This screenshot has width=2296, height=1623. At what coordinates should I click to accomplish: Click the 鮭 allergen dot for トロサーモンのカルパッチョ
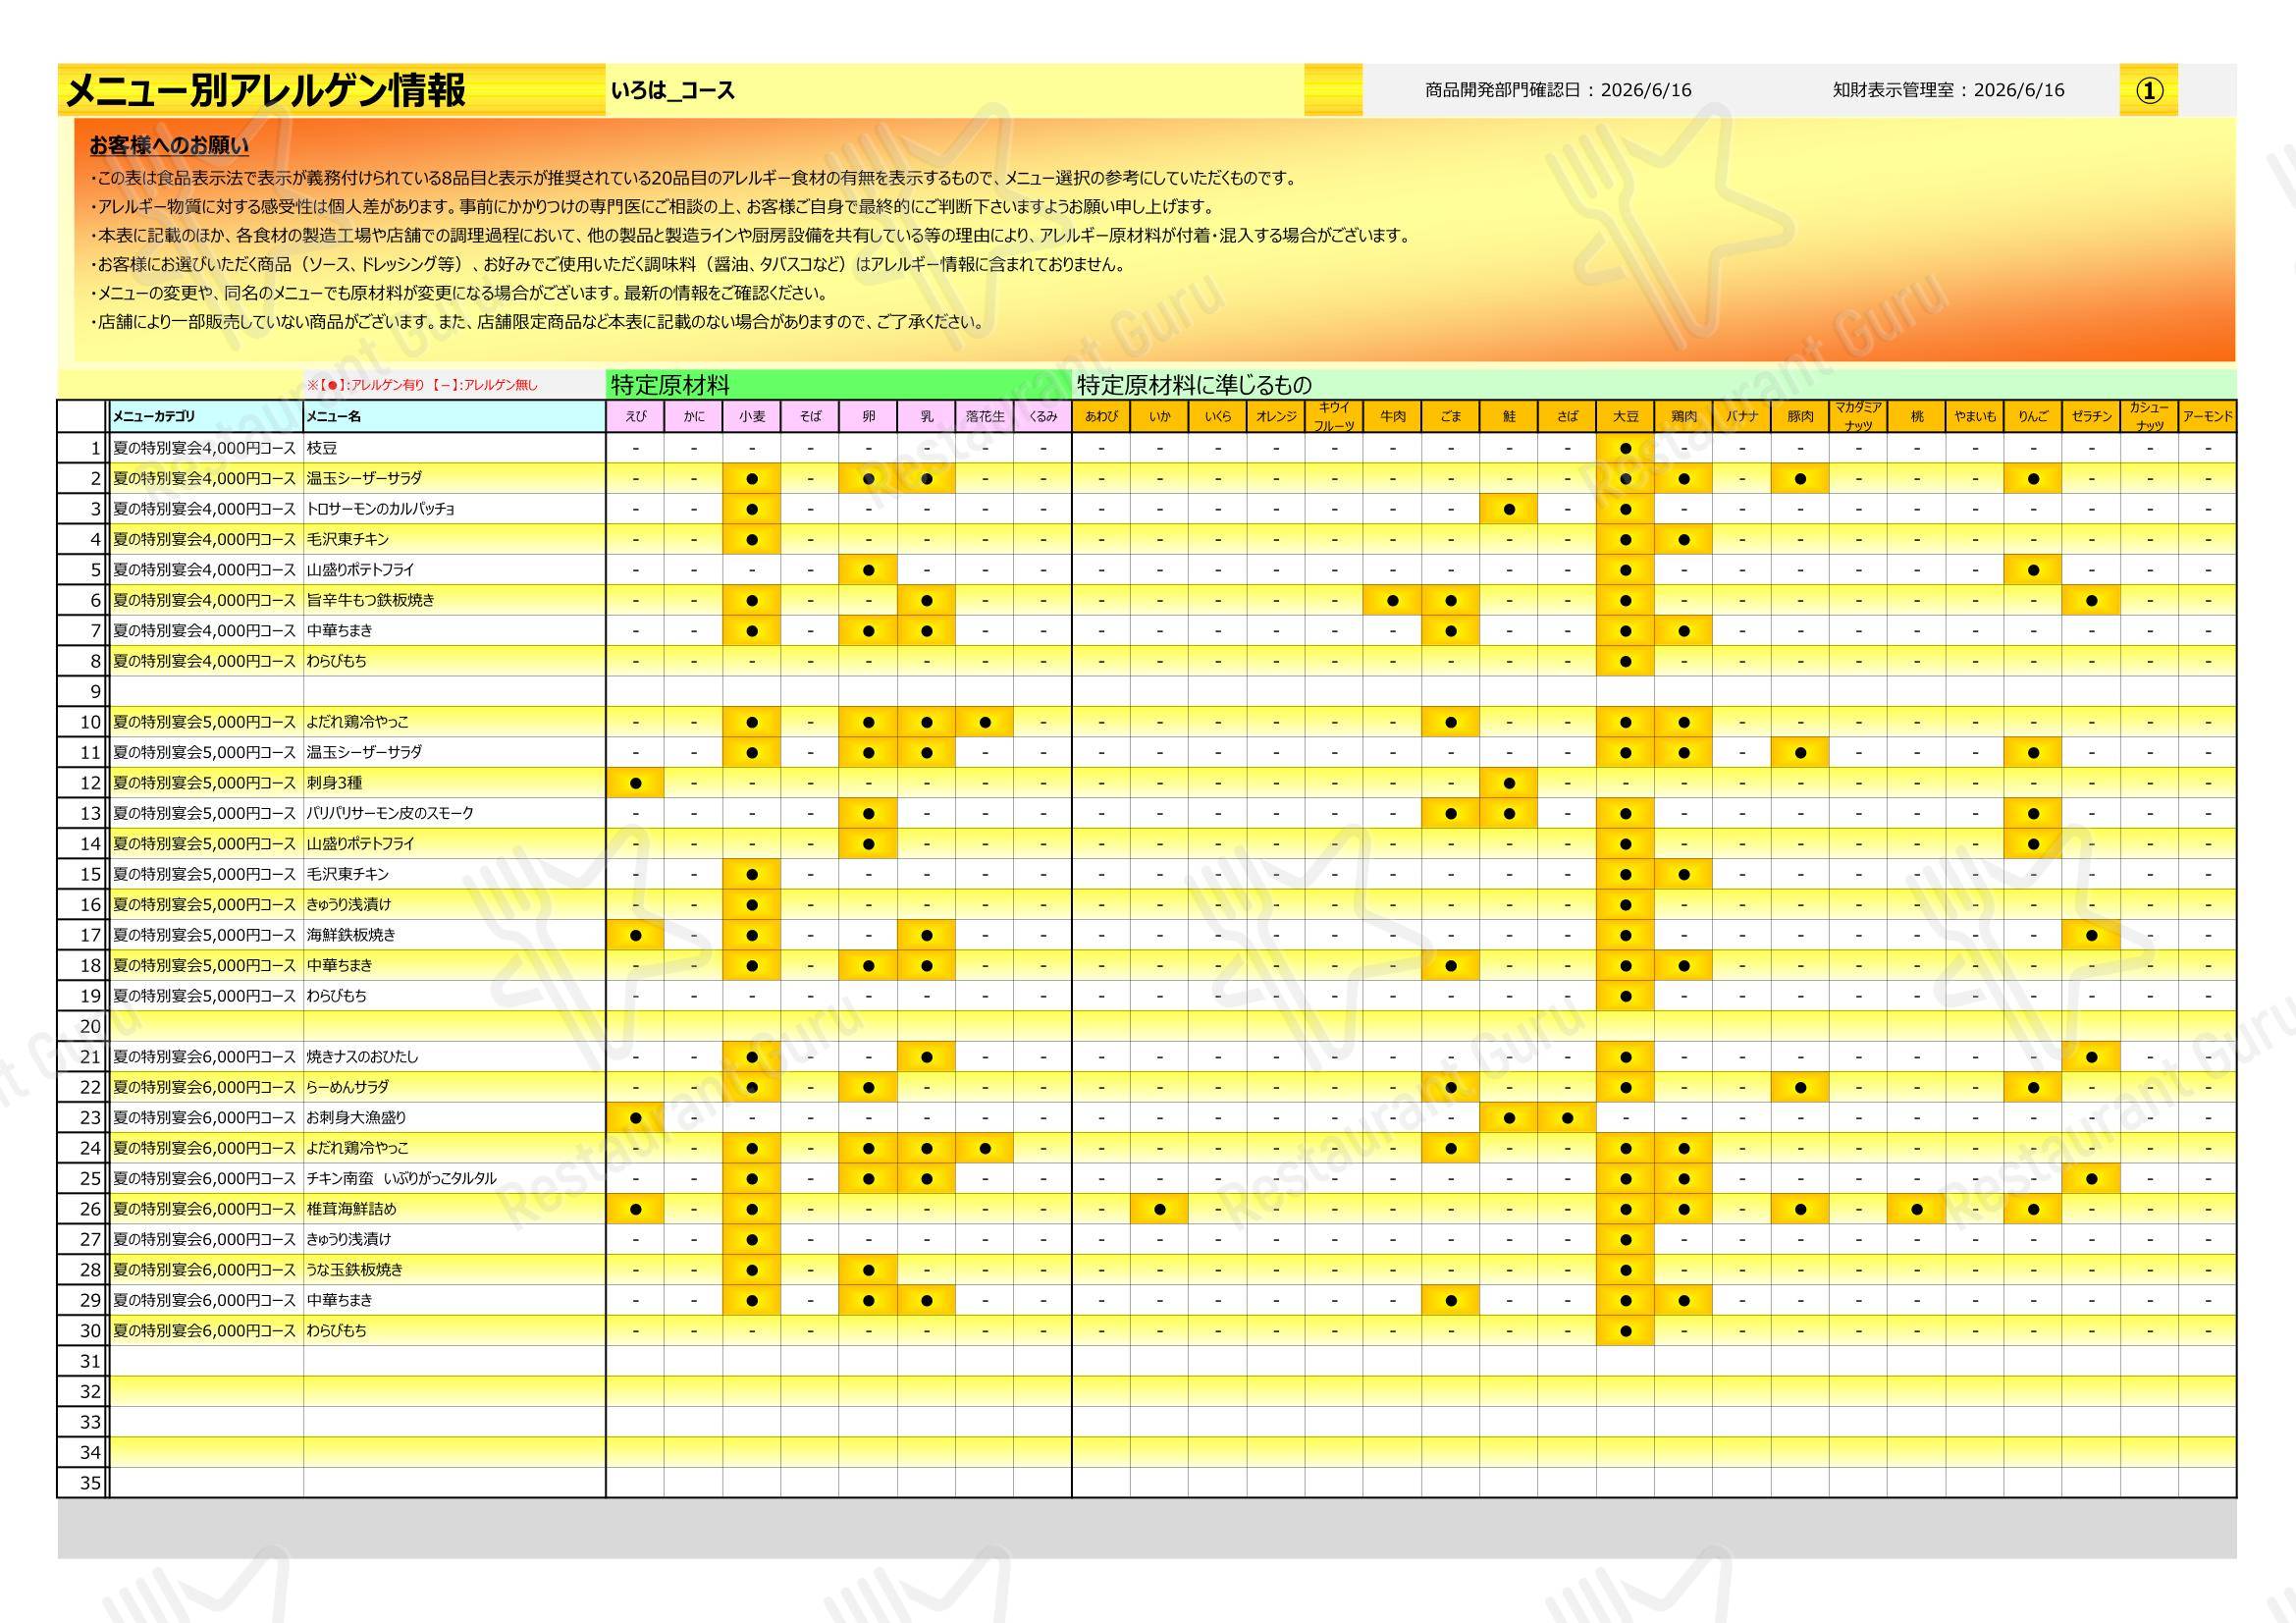[x=1509, y=509]
